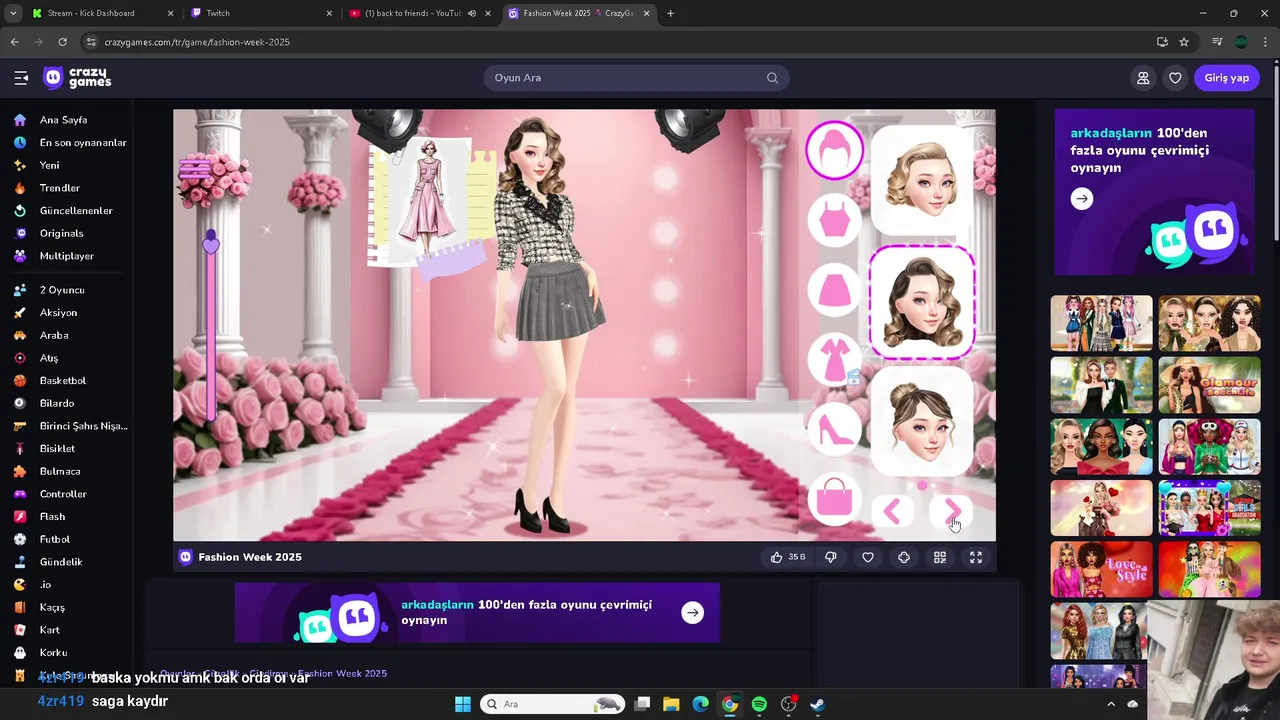Screen dimensions: 1280x720
Task: Open the Windows Start menu
Action: coord(462,704)
